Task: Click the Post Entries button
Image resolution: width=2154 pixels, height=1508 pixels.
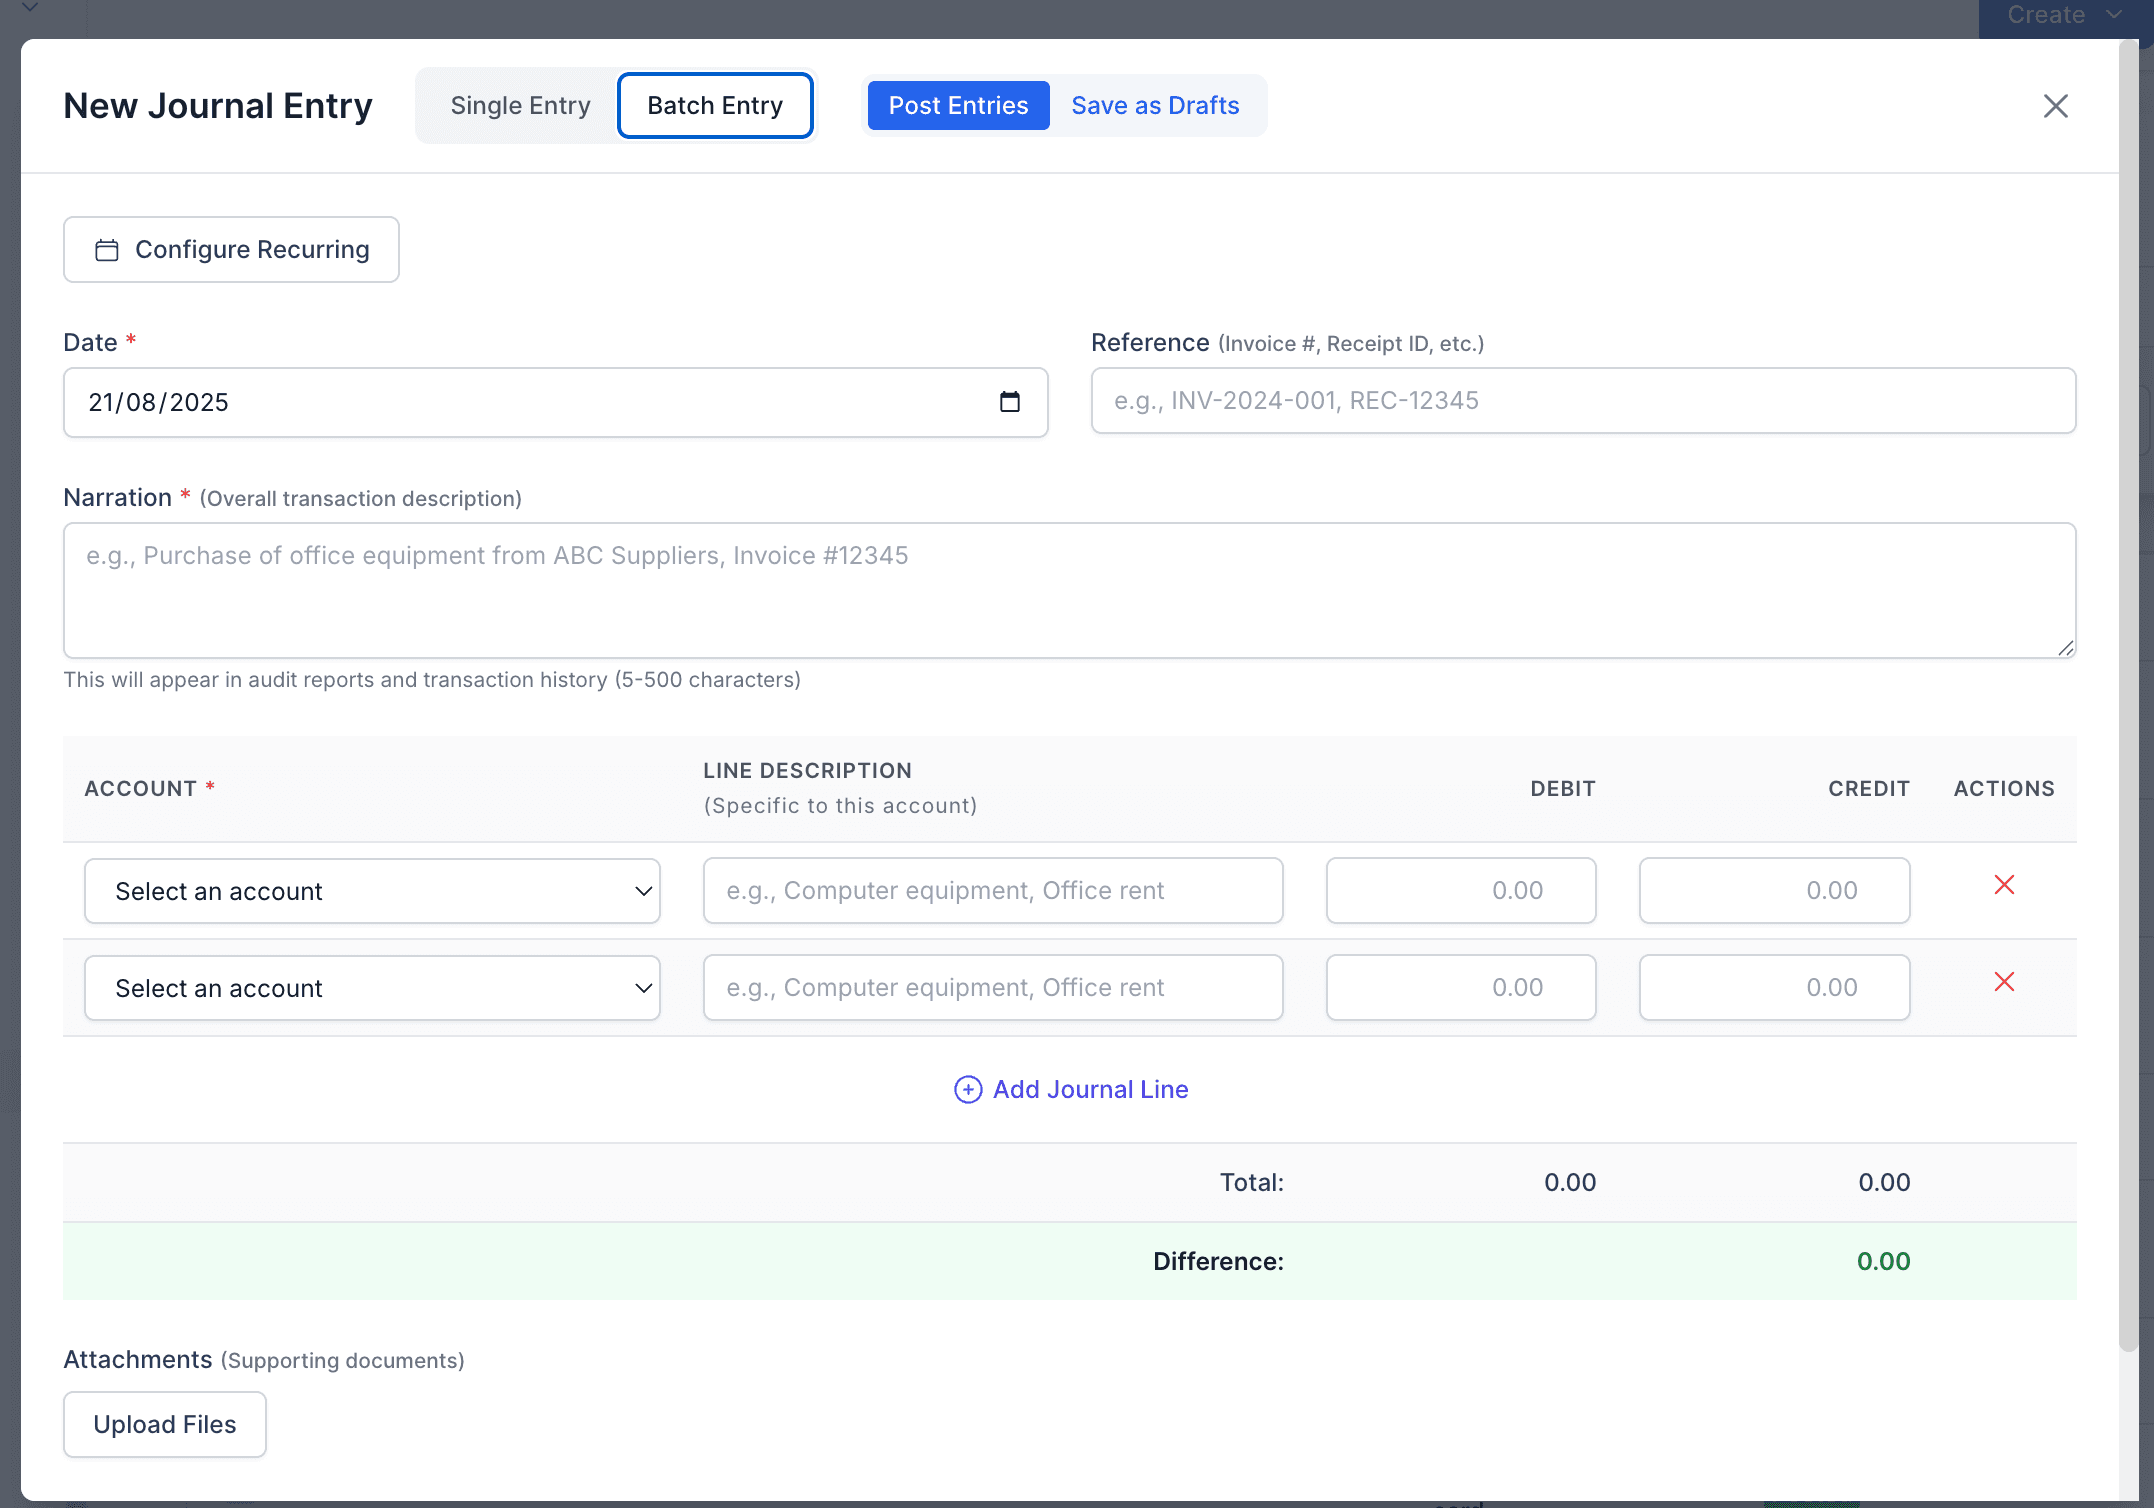Action: (x=957, y=106)
